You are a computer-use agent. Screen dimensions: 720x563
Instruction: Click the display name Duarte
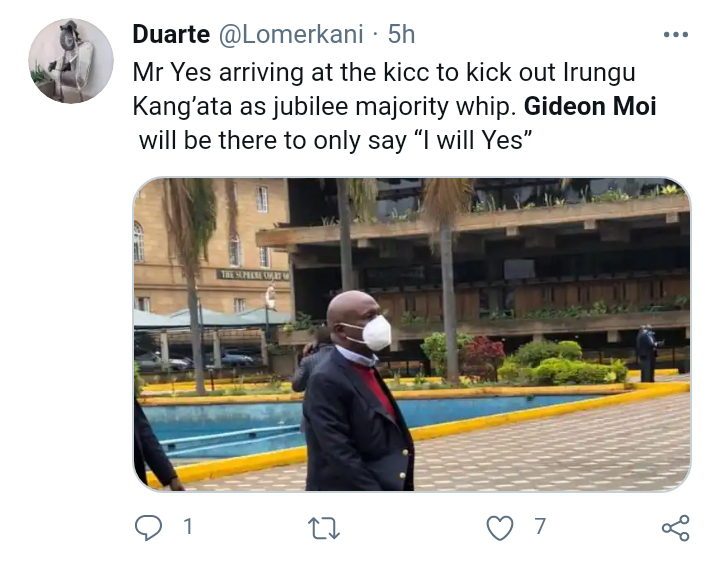click(x=171, y=34)
